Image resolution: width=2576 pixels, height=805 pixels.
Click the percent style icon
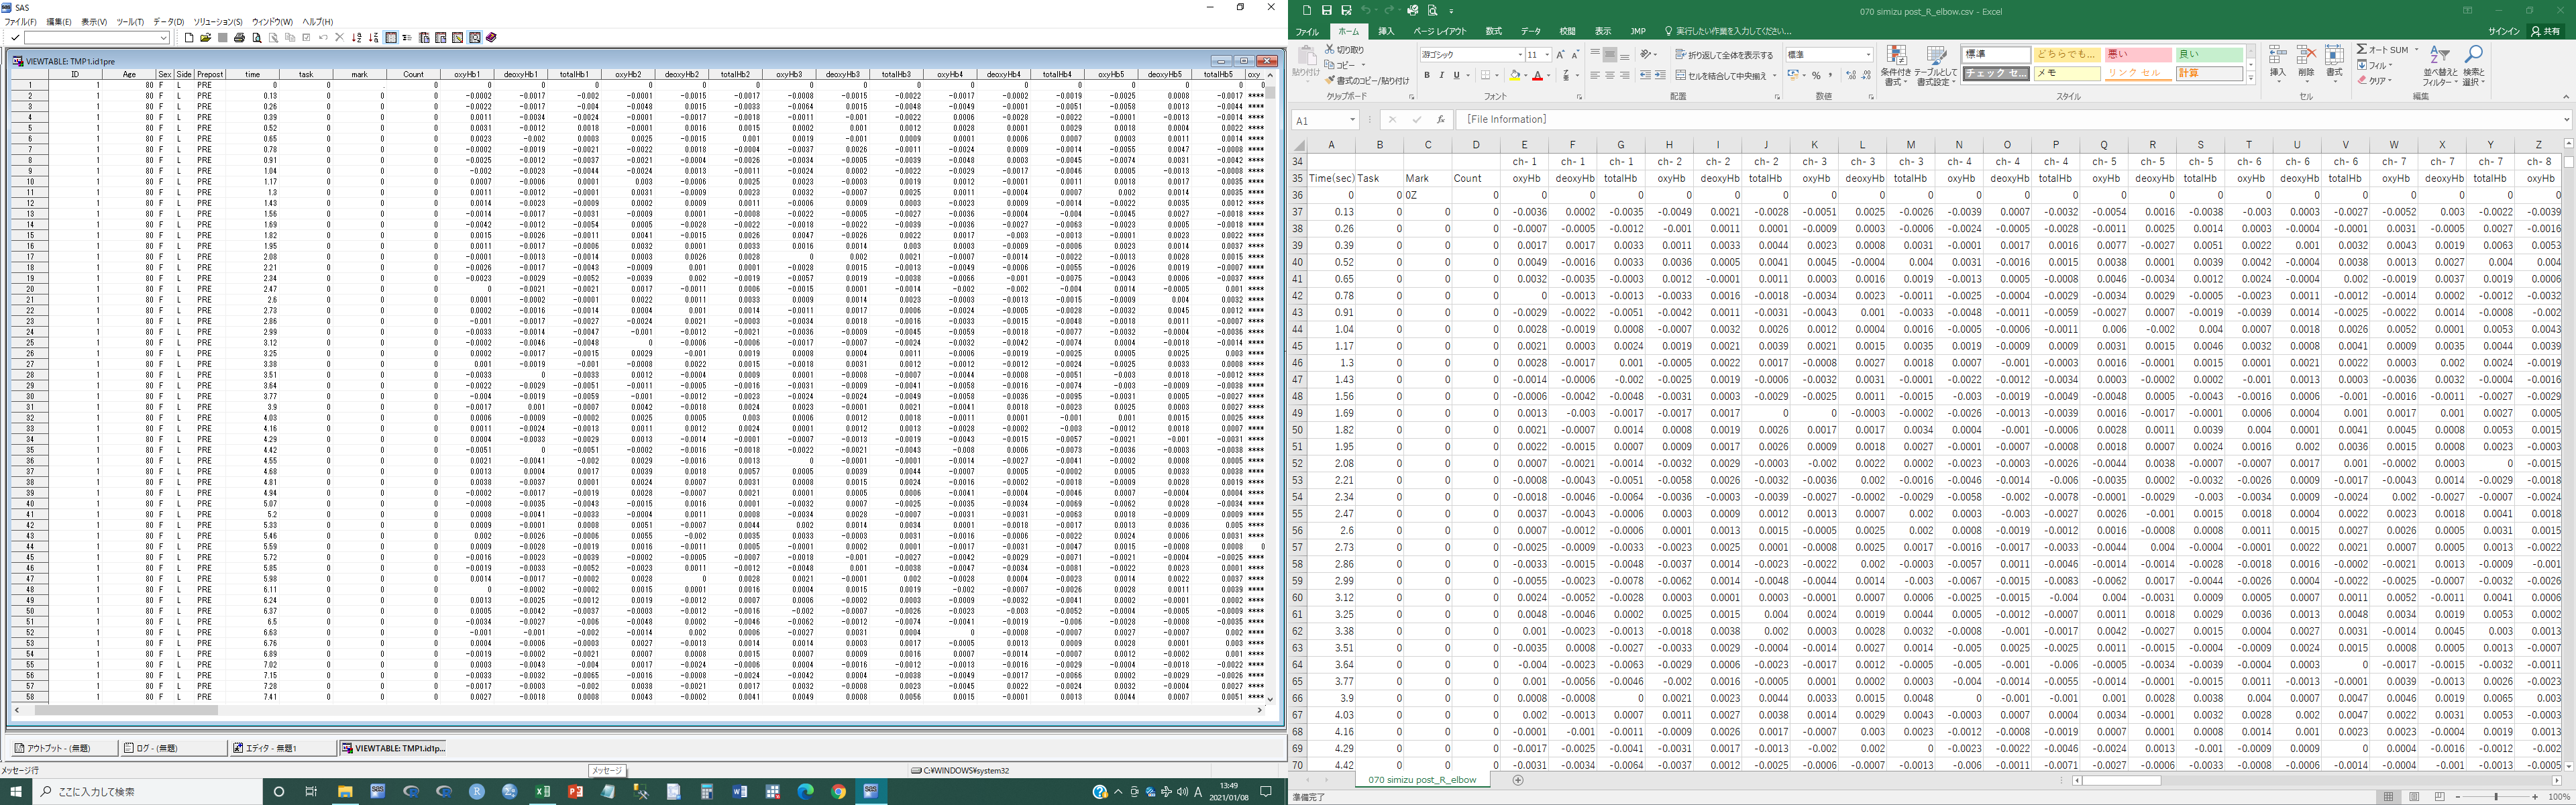pyautogui.click(x=1816, y=75)
